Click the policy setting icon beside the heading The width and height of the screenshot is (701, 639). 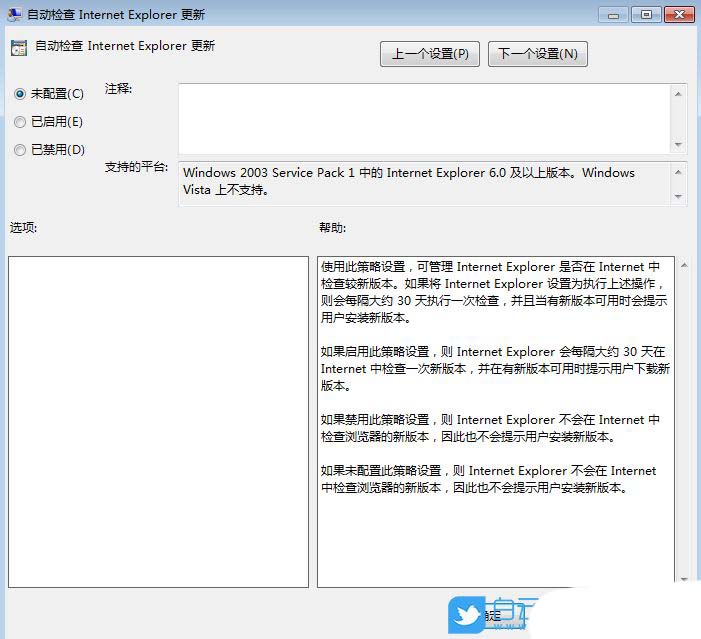(19, 48)
